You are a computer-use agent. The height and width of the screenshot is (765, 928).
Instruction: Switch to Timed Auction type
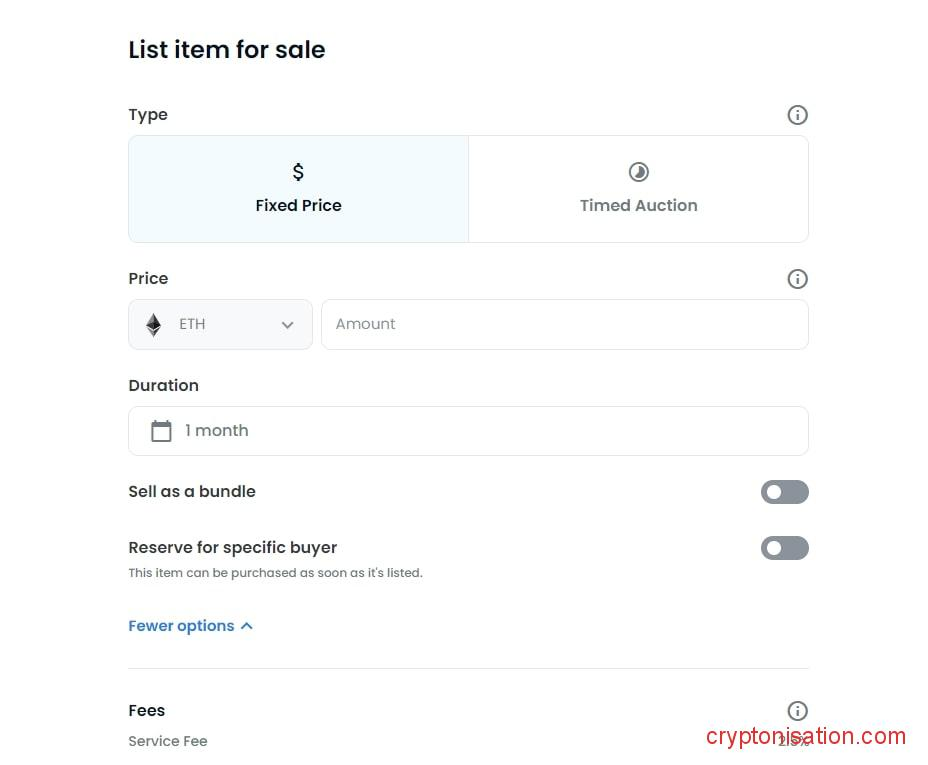pos(638,205)
